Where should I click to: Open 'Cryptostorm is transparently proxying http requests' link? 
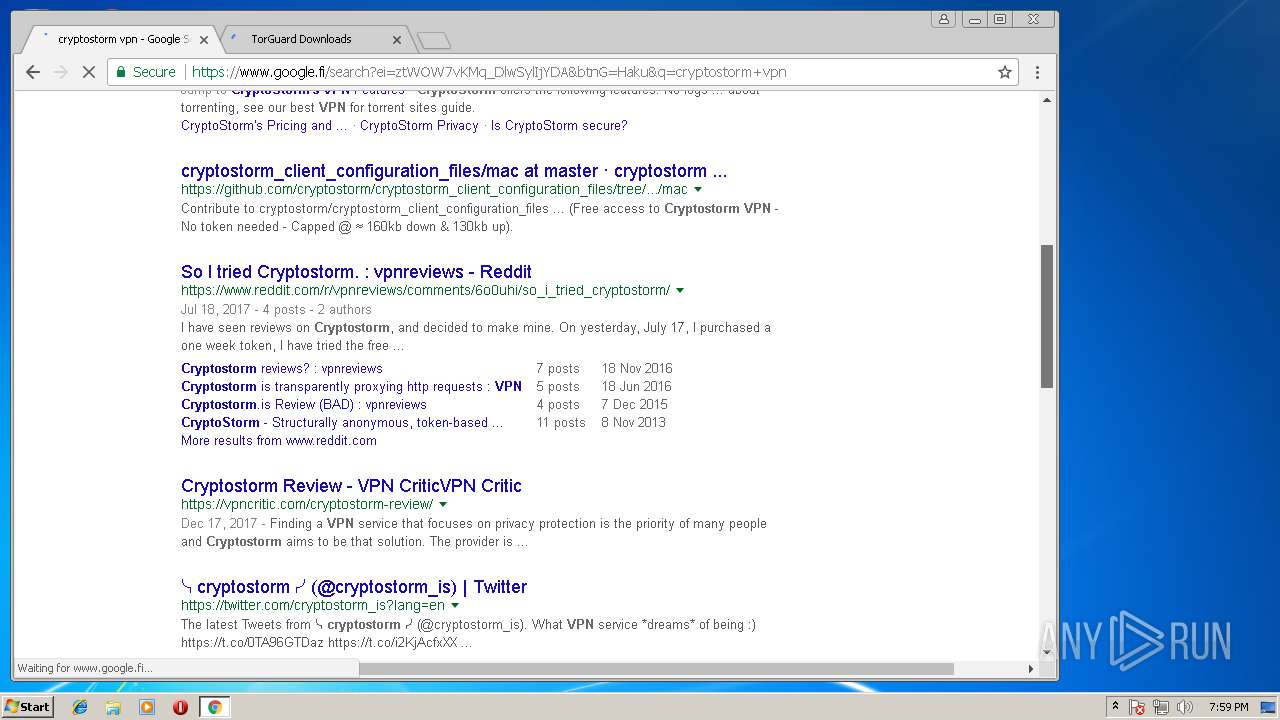click(x=351, y=387)
